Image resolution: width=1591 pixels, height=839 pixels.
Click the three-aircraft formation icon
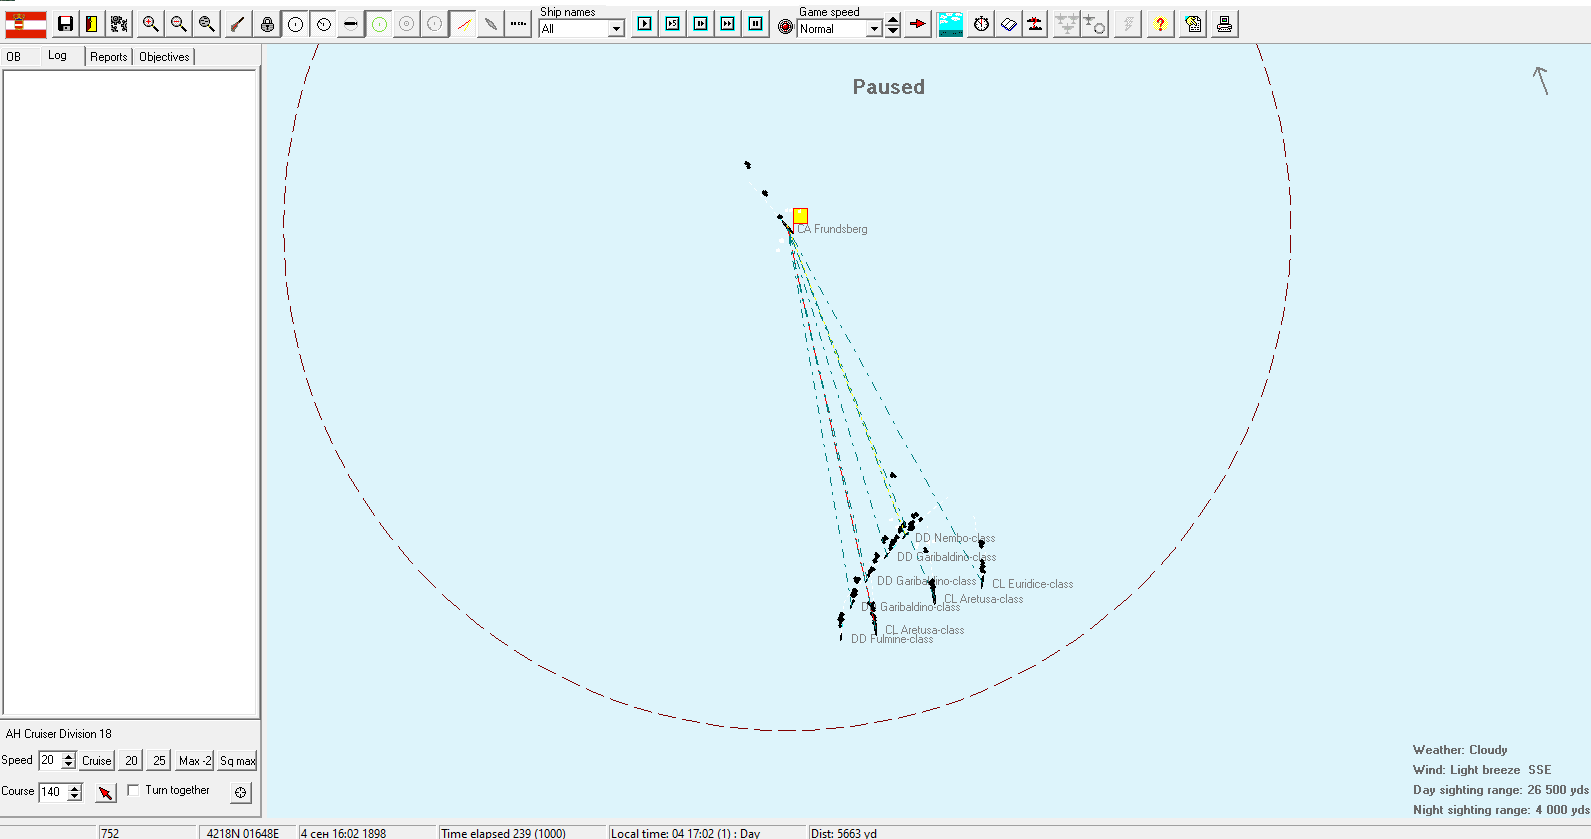(x=1067, y=24)
